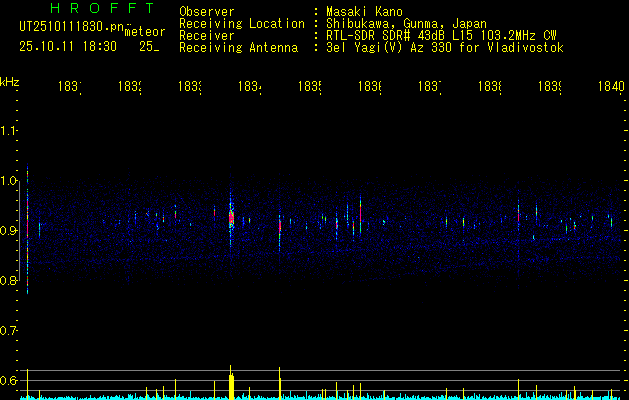
Task: Click the 0.9 frequency axis label
Action: (9, 231)
